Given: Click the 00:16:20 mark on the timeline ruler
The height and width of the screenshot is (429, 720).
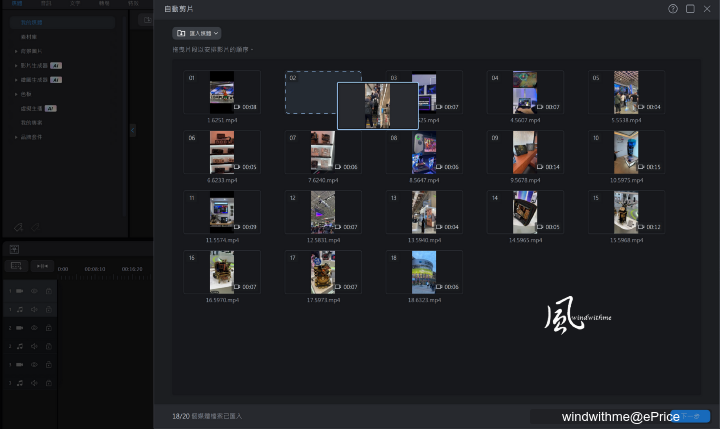Looking at the screenshot, I should click(x=132, y=269).
